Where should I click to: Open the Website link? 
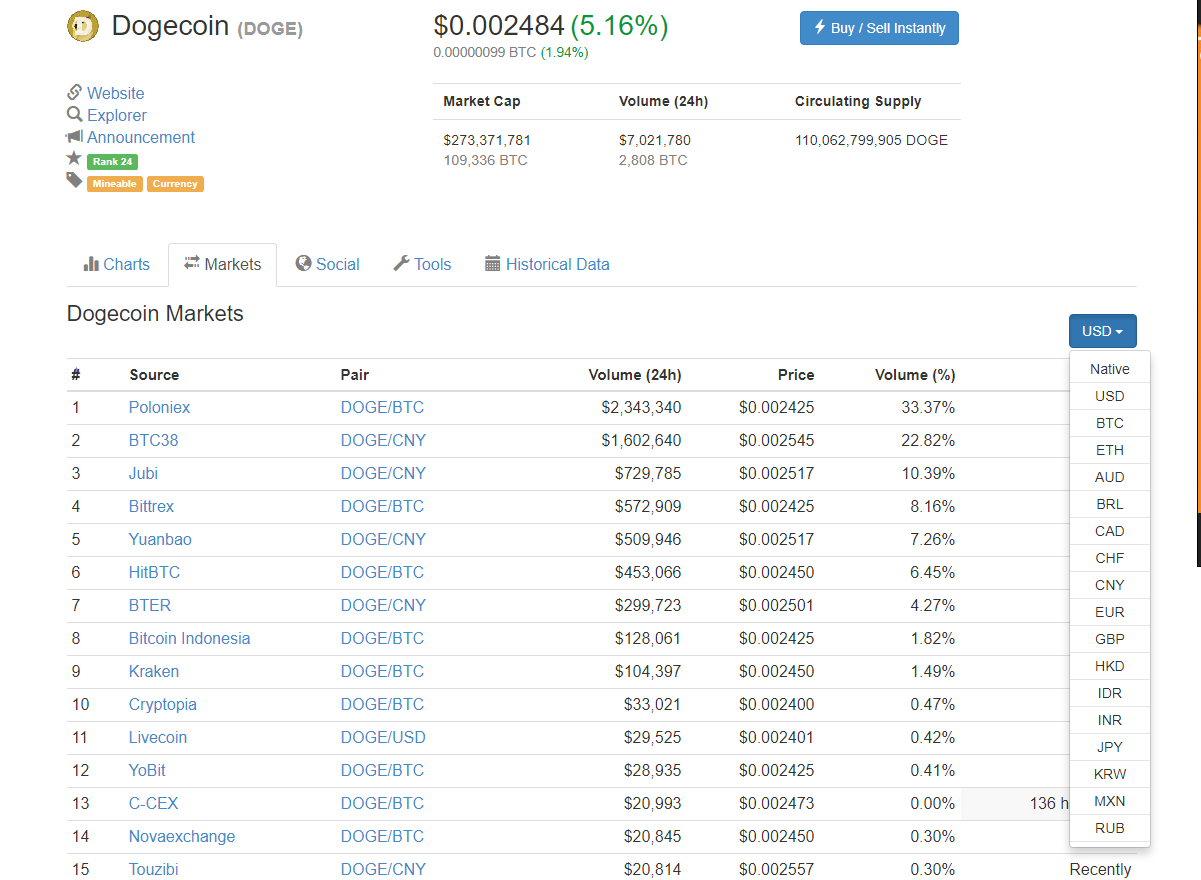(x=115, y=93)
